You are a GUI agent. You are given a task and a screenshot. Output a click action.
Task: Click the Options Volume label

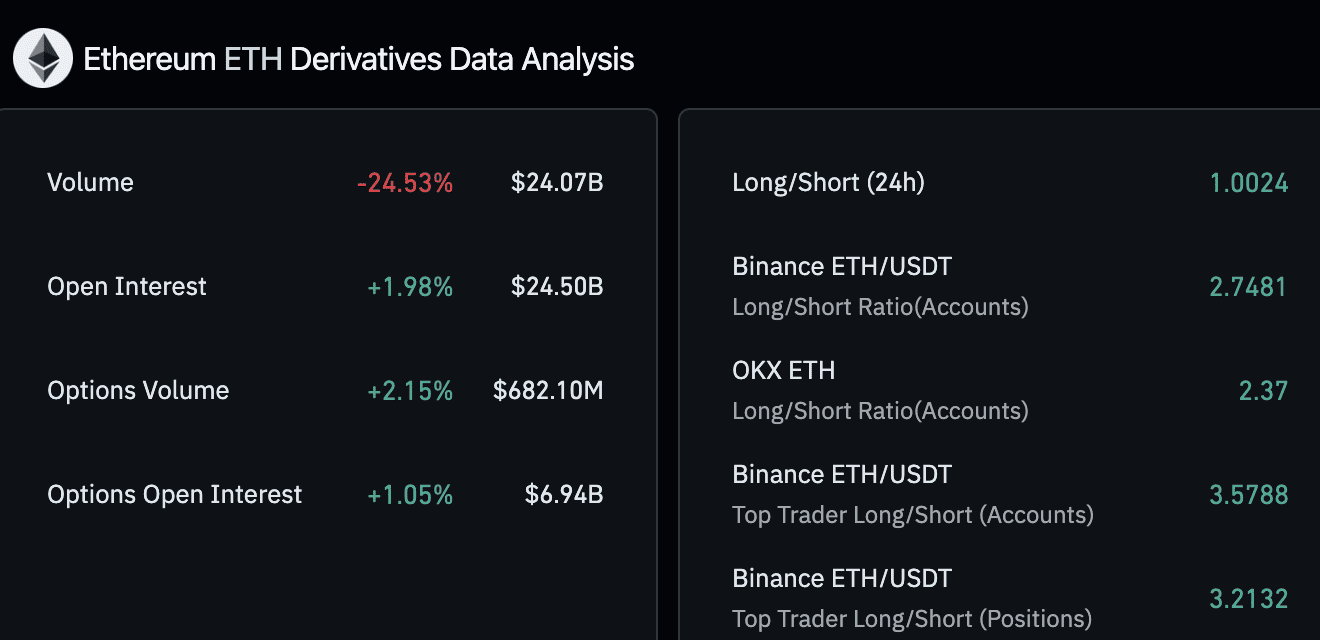click(138, 390)
